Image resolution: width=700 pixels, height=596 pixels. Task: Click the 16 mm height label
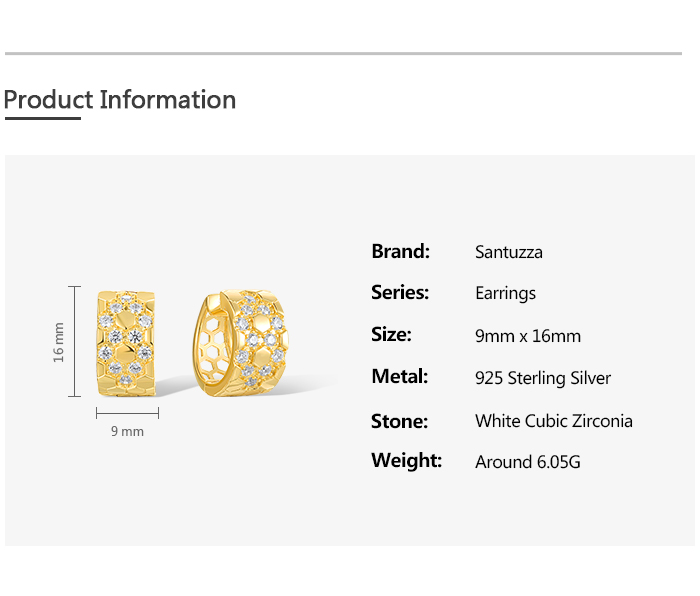click(x=59, y=341)
